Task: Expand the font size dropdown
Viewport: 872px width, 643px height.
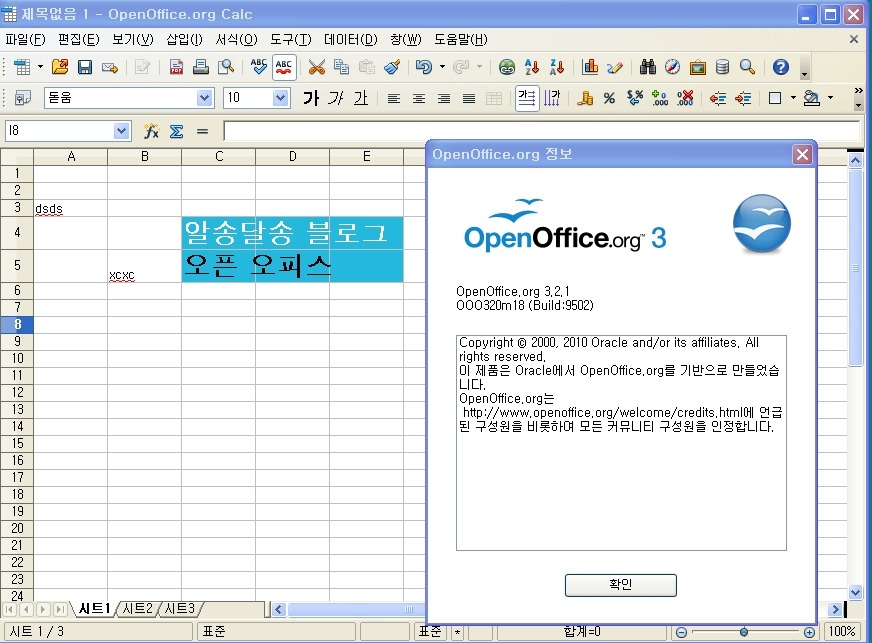Action: pos(281,98)
